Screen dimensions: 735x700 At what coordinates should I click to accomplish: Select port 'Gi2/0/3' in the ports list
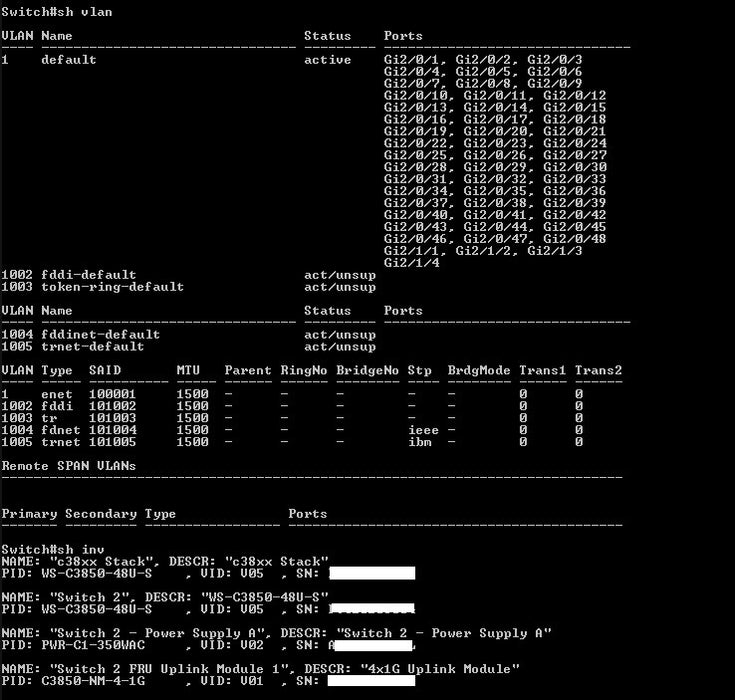(555, 60)
